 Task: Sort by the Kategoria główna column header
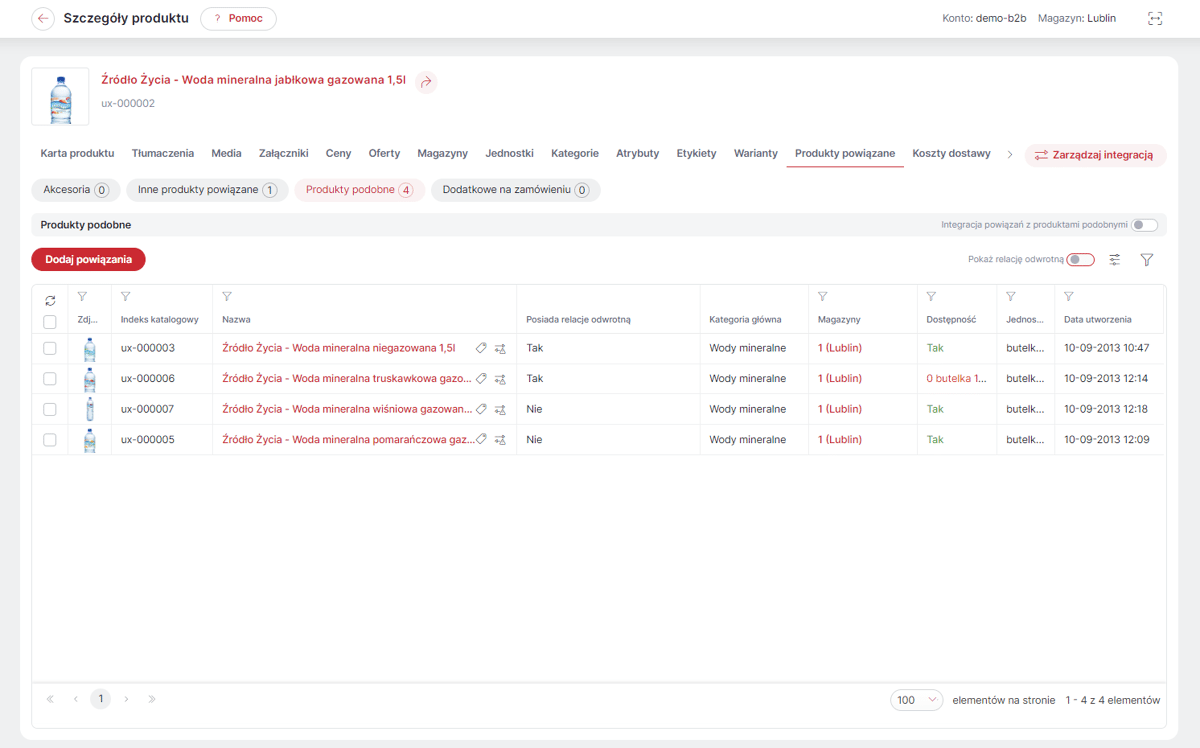745,320
